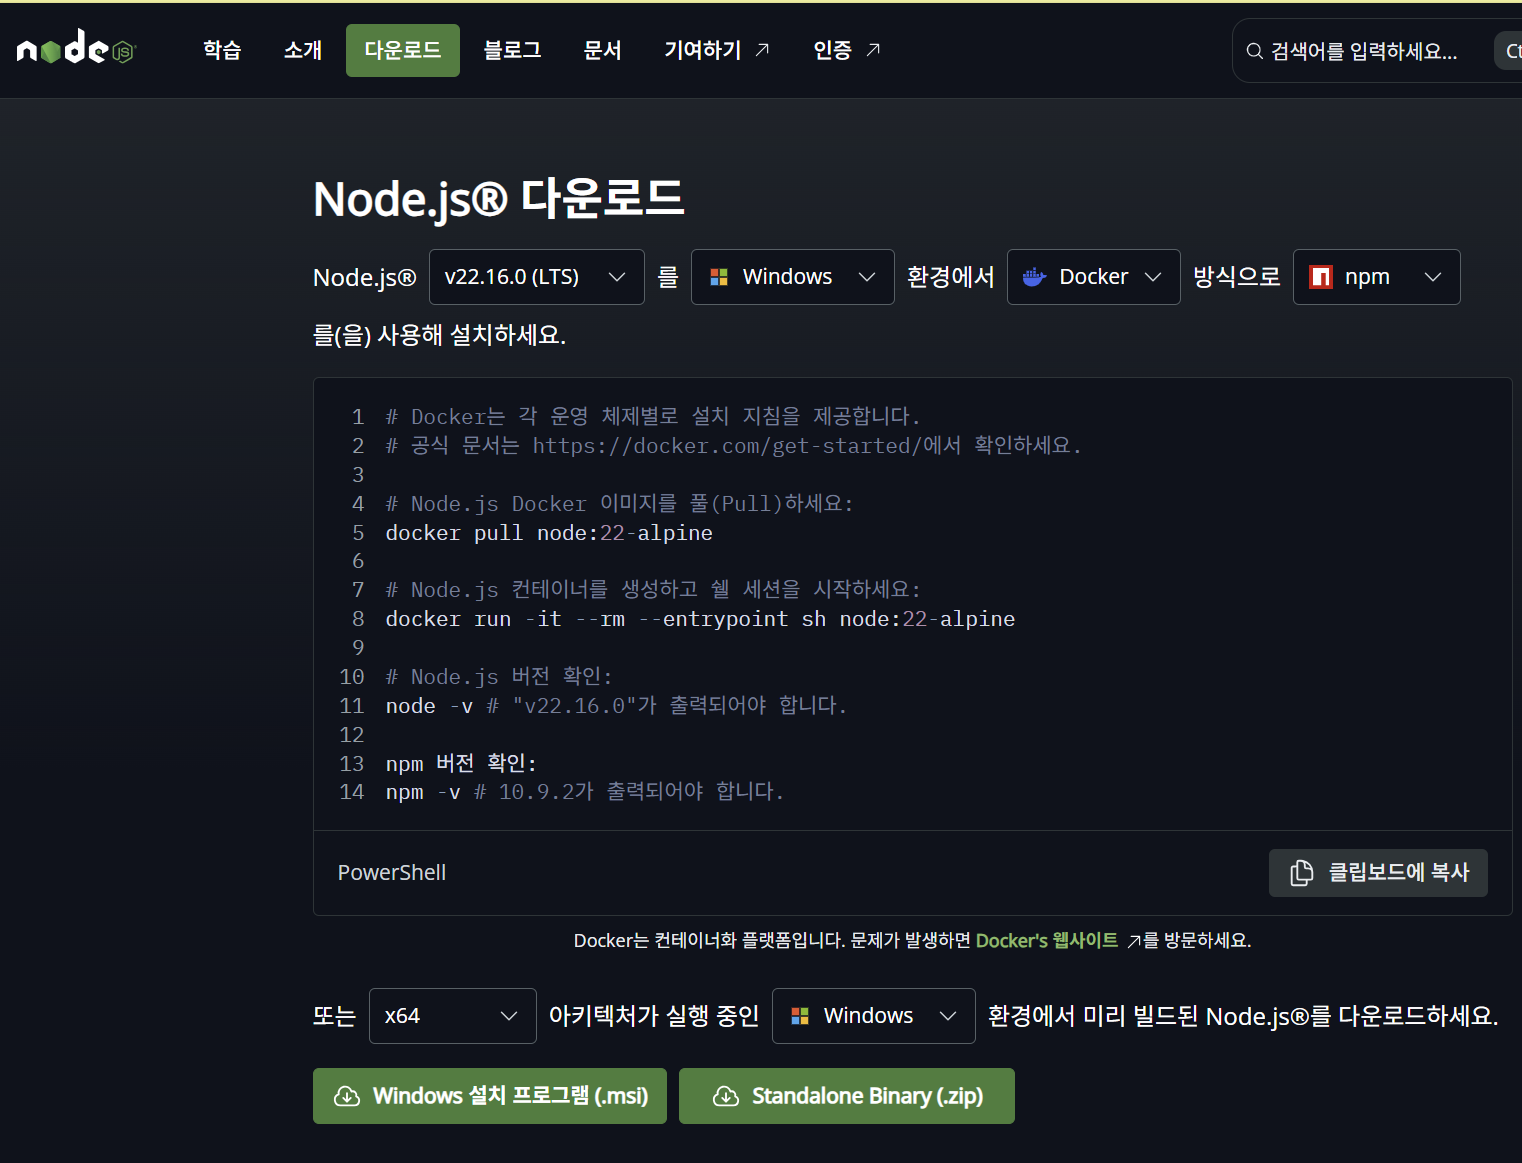
Task: Click the arrow icon after Docker's 웹사이트
Action: 1134,941
